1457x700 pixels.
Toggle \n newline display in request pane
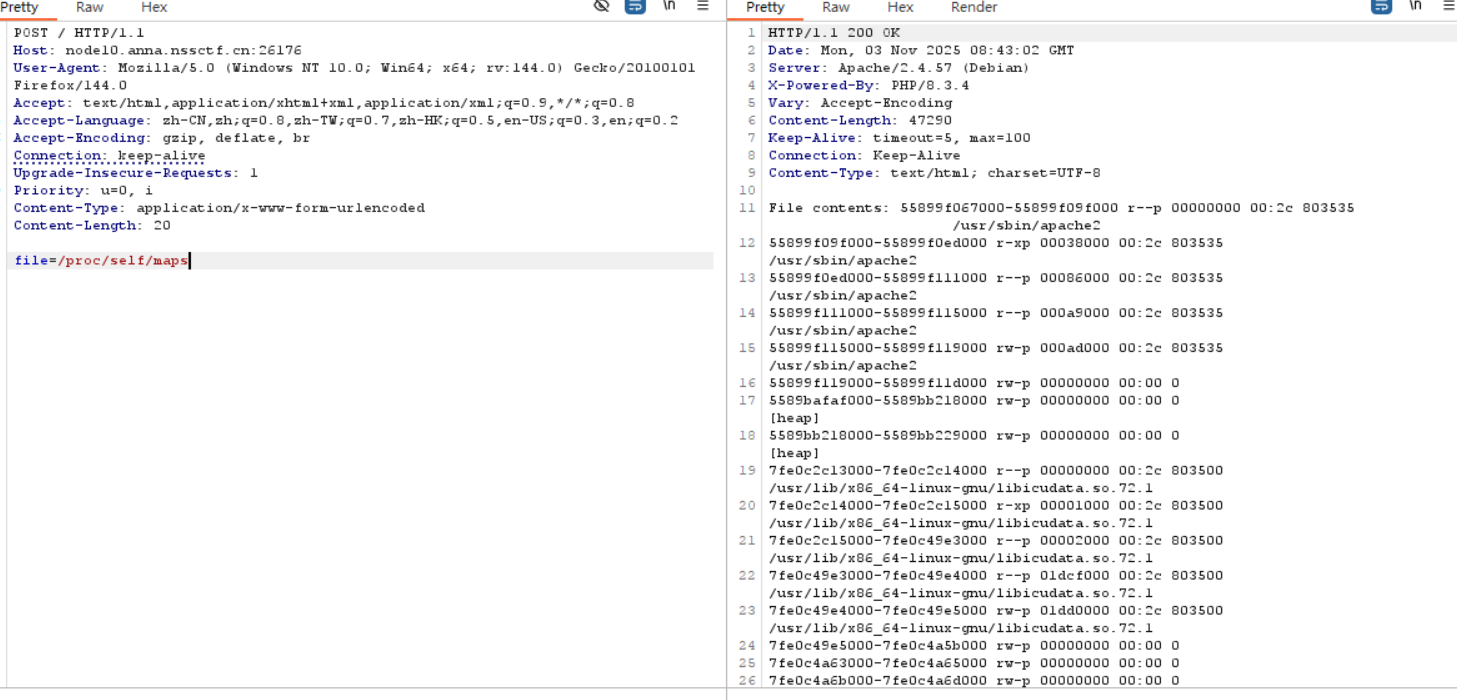(669, 6)
